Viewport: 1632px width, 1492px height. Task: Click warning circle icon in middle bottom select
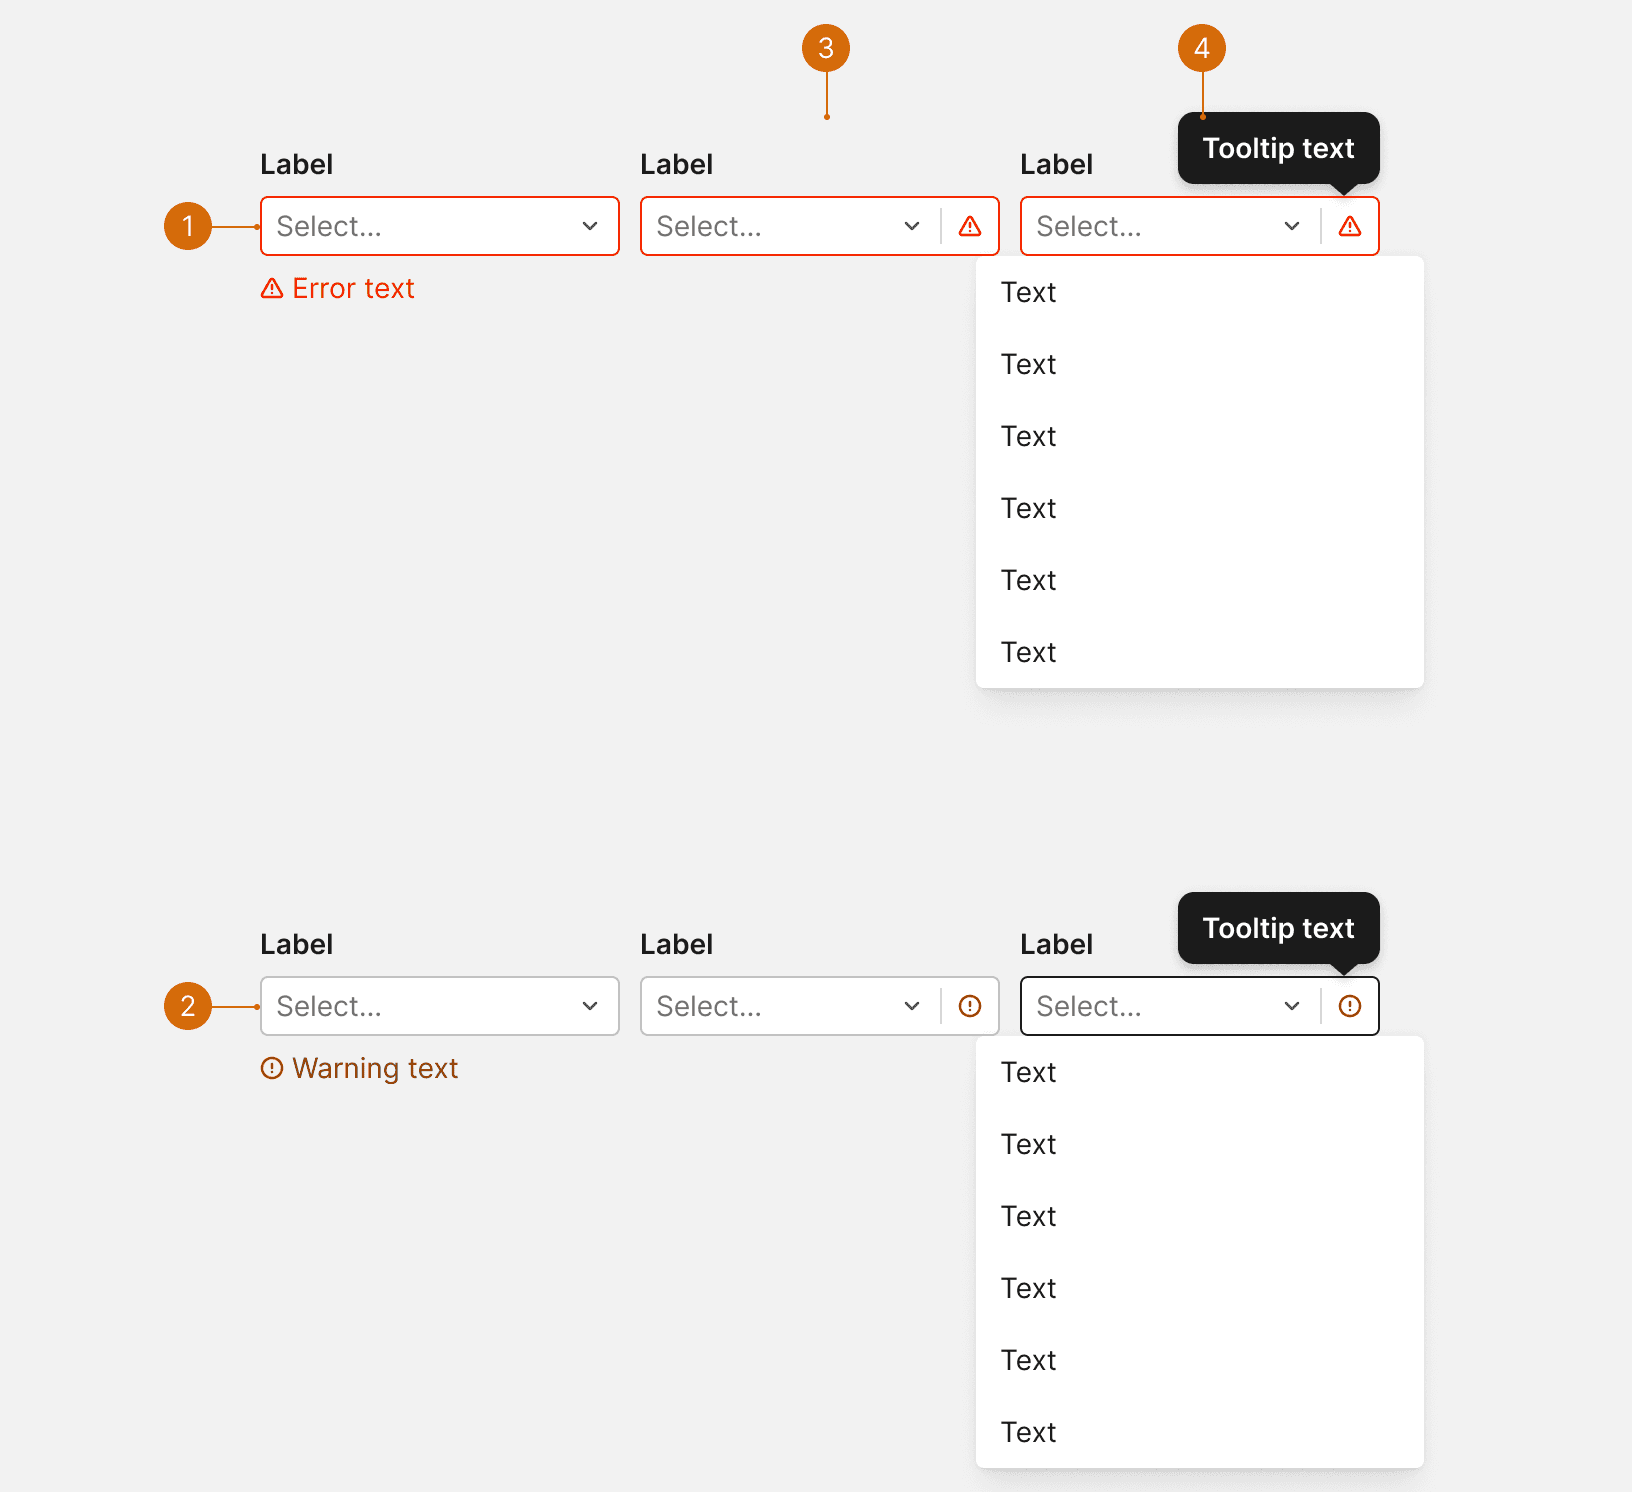point(970,1006)
